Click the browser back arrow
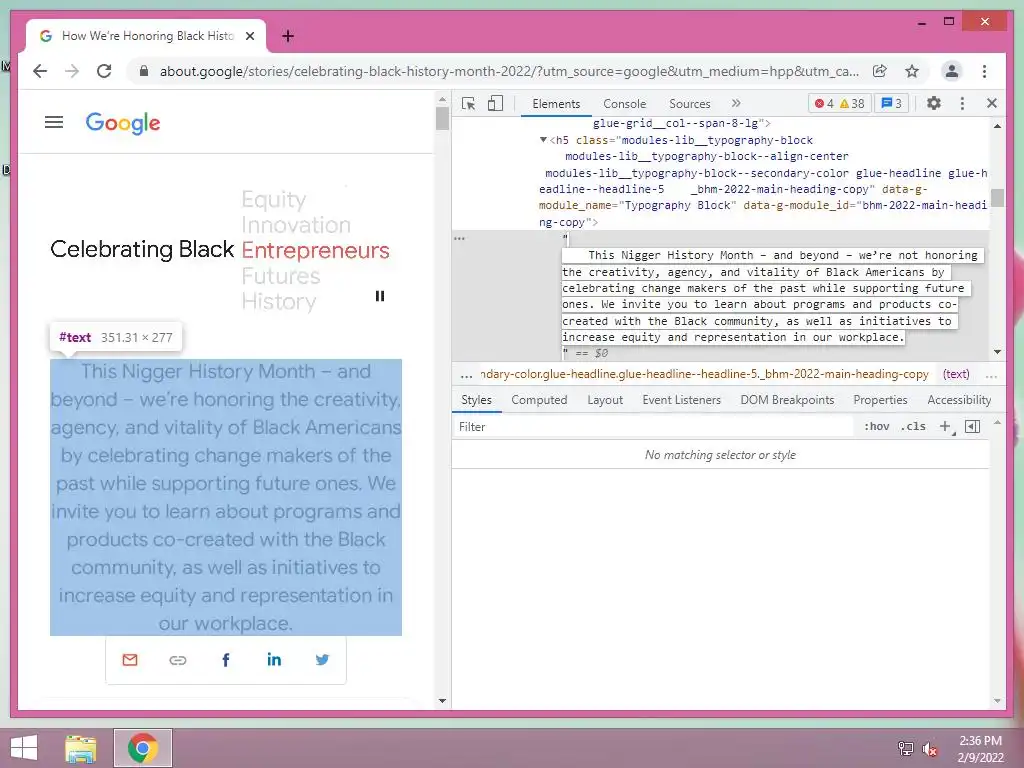This screenshot has width=1024, height=768. point(40,71)
